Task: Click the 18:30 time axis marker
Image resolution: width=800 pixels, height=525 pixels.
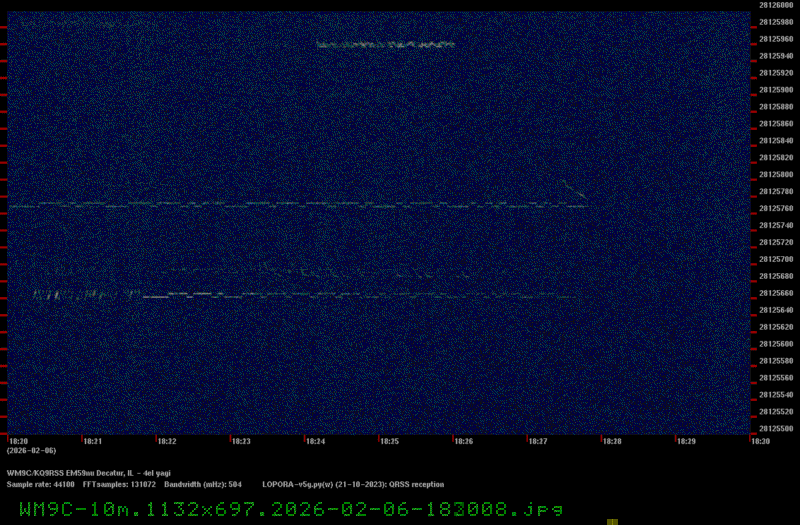Action: point(760,441)
